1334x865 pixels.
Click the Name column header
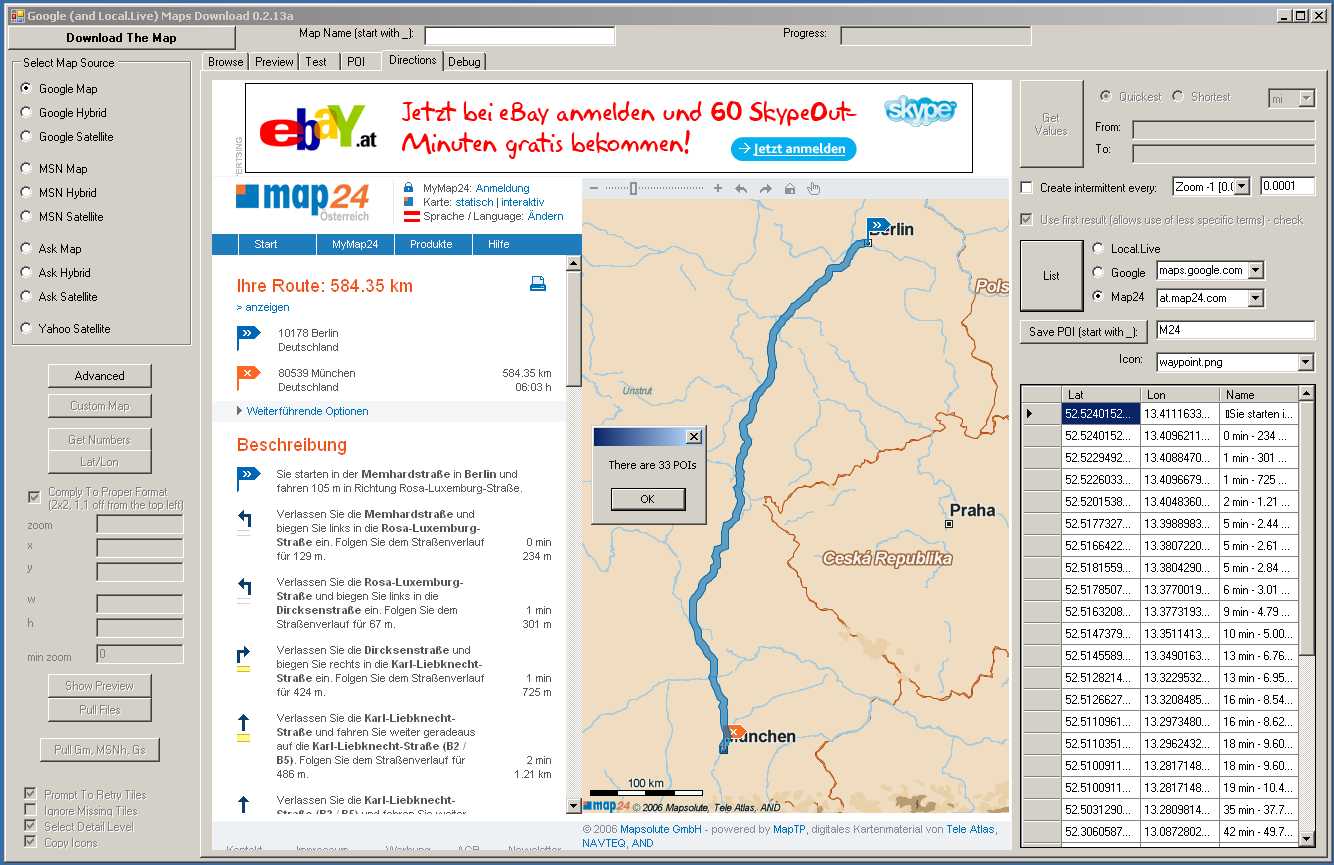tap(1259, 394)
